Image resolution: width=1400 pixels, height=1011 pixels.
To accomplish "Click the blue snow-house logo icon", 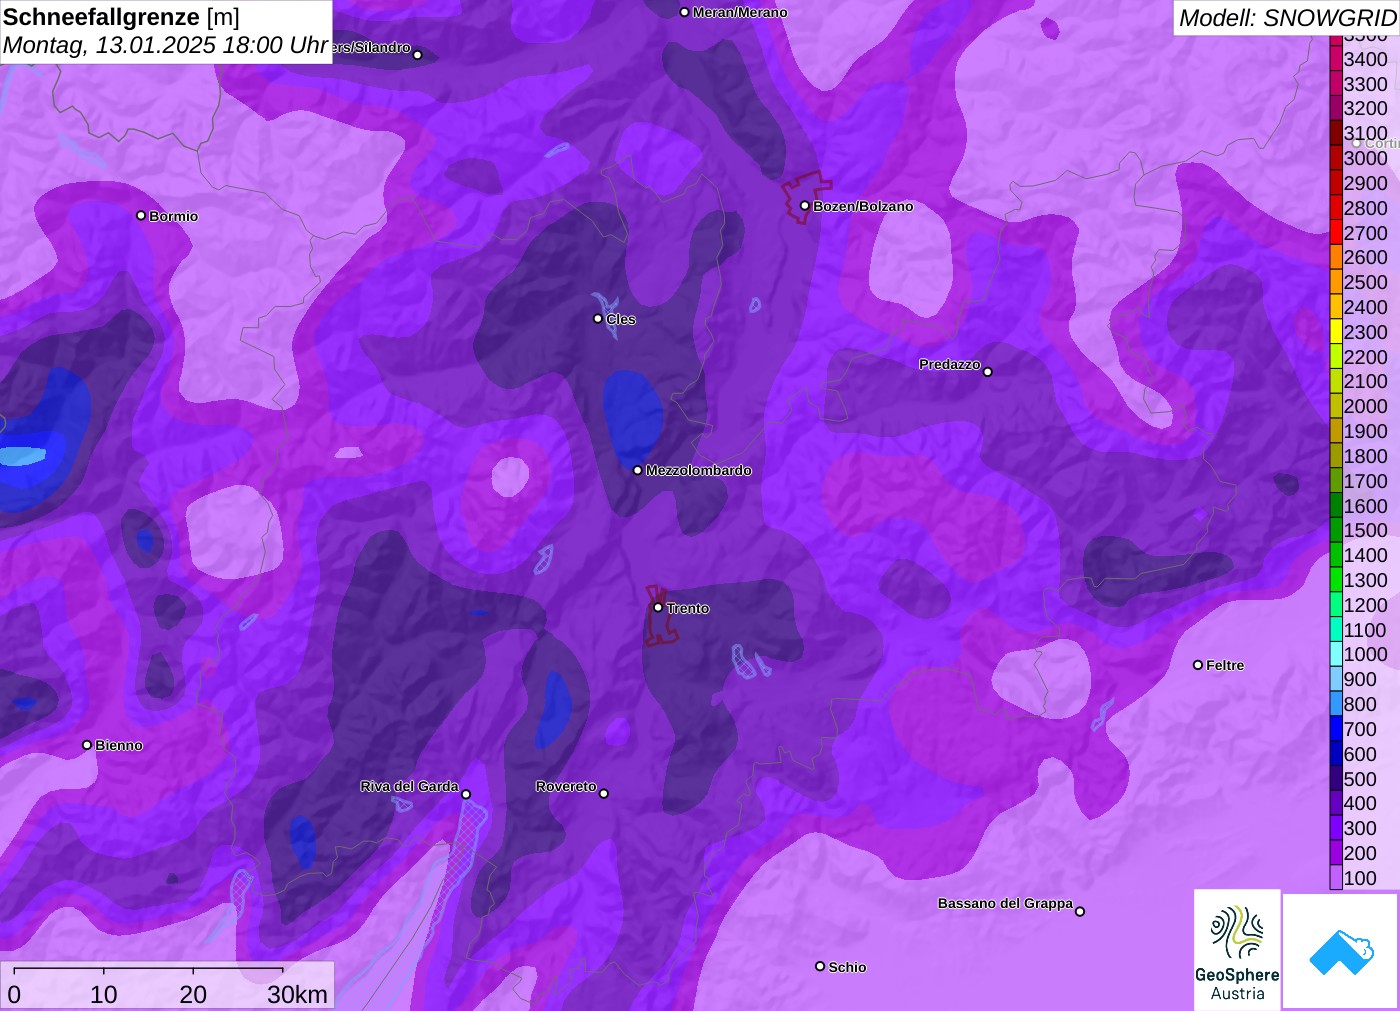I will click(1341, 951).
